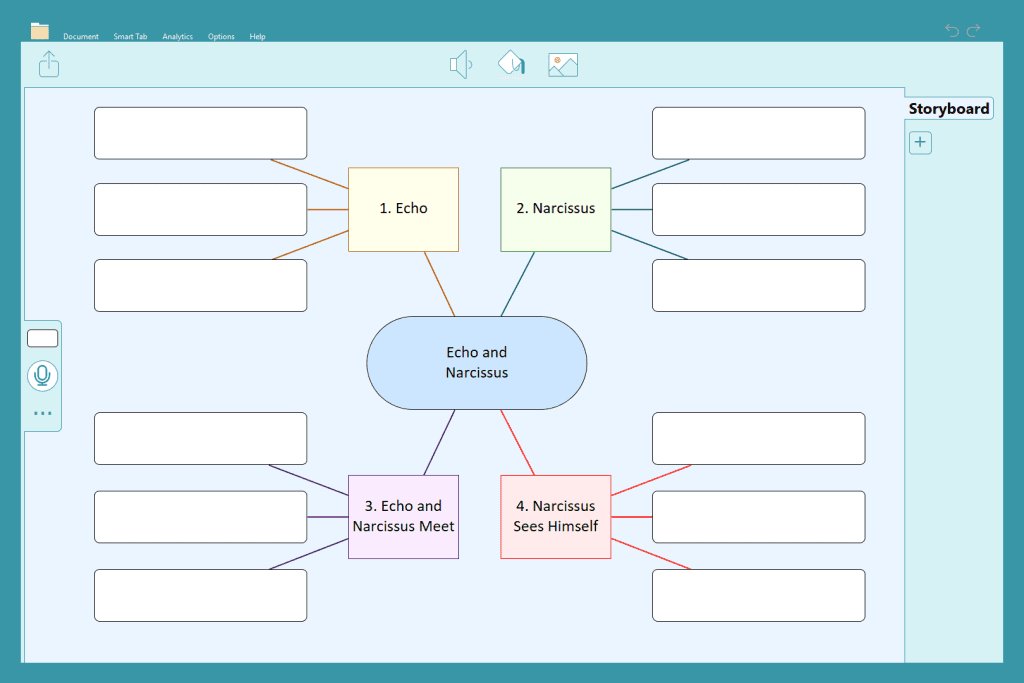Open the three-dots more options
This screenshot has width=1024, height=683.
[42, 413]
